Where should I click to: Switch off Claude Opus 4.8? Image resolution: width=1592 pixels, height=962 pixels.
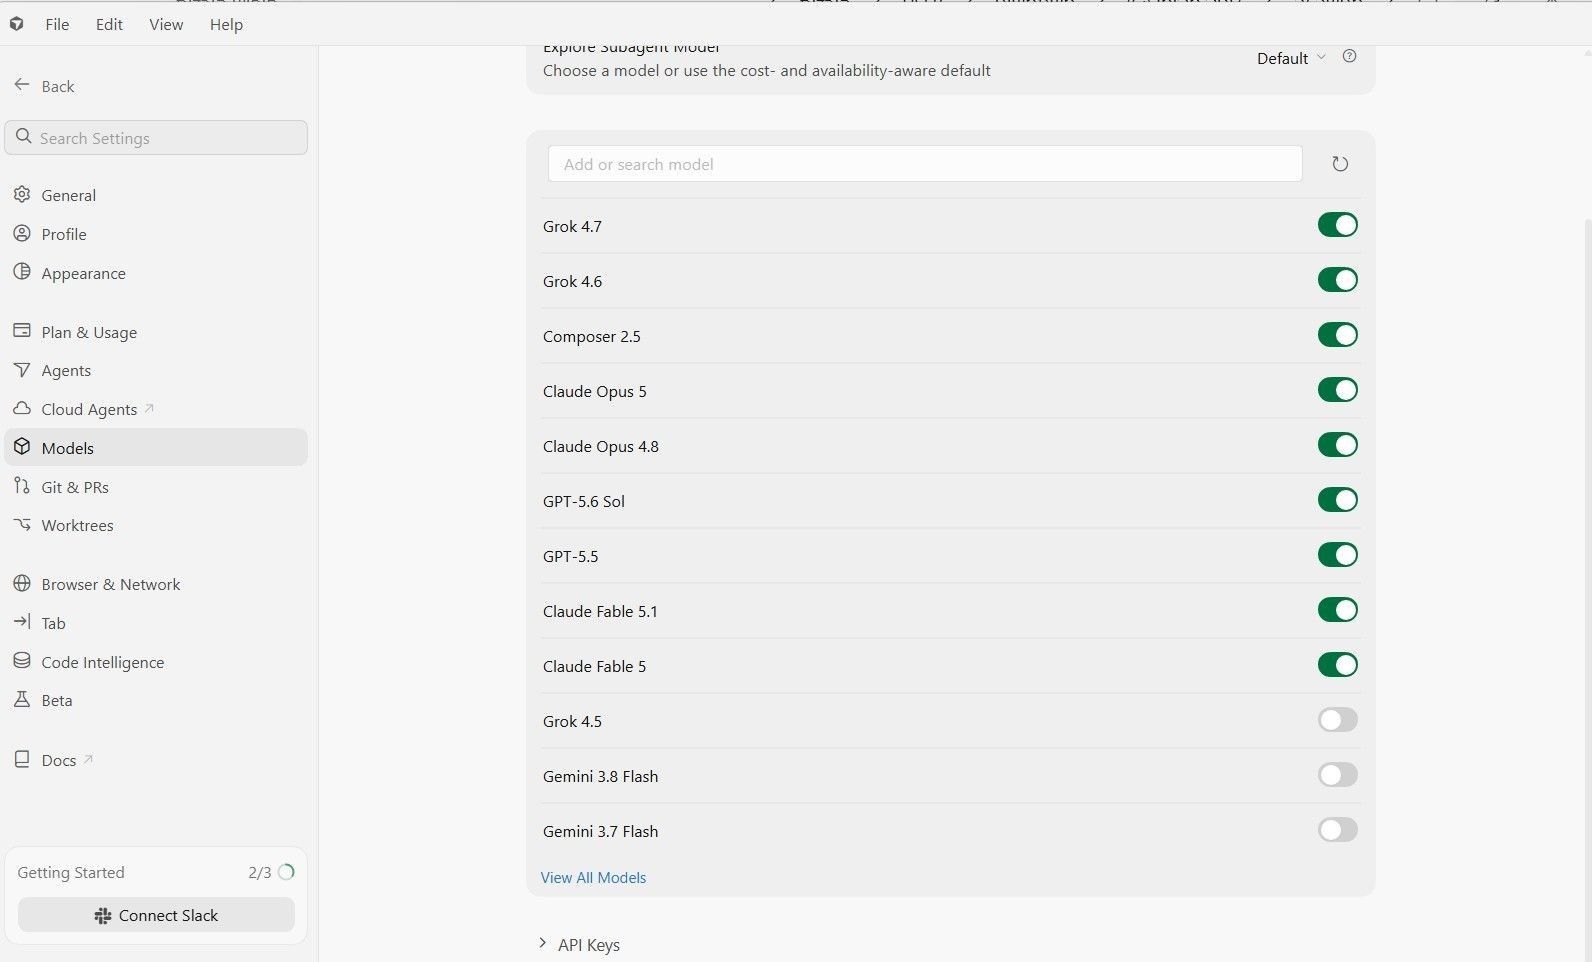click(x=1337, y=445)
